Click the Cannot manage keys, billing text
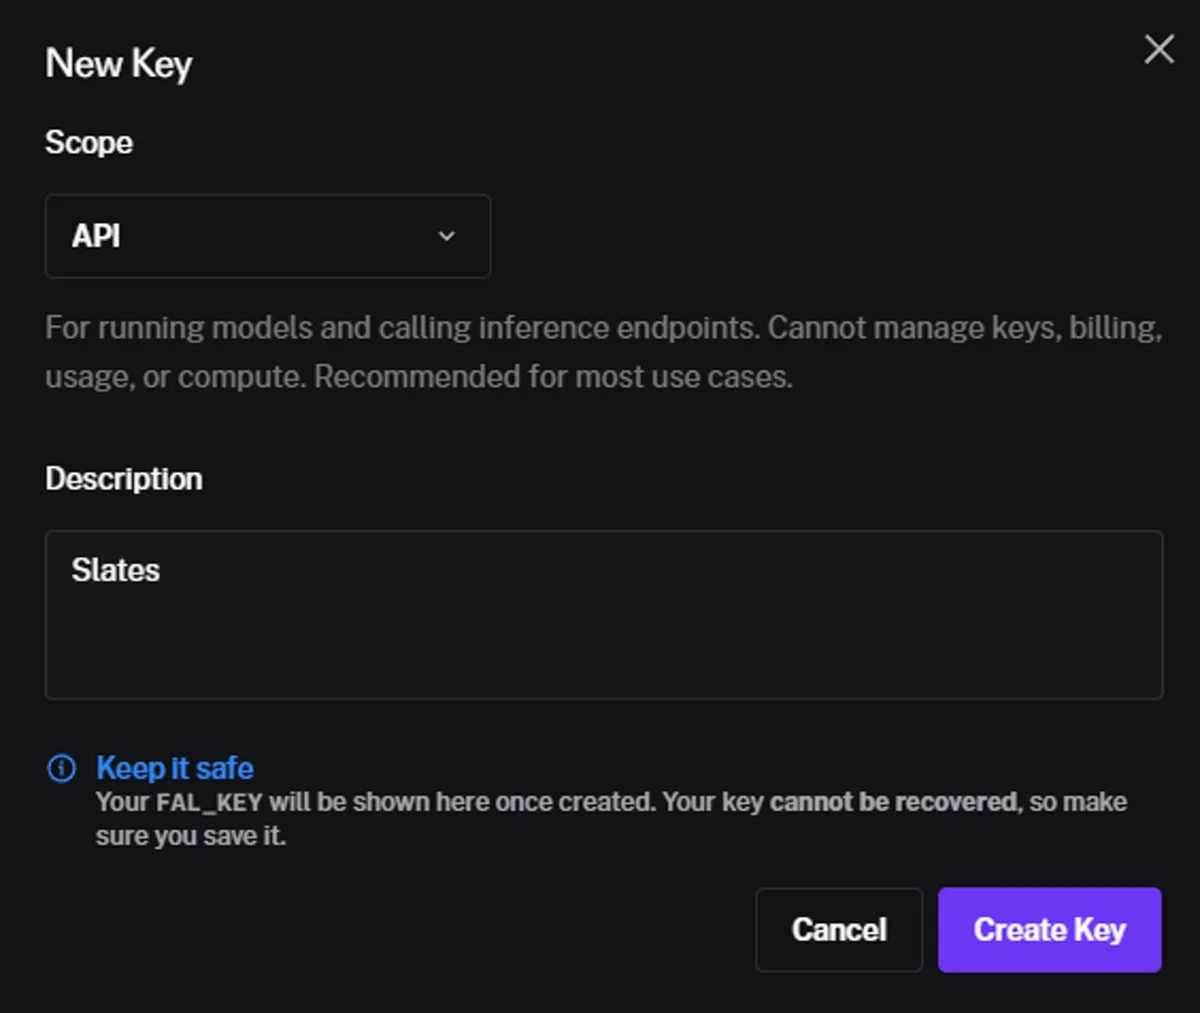This screenshot has height=1013, width=1200. [964, 328]
